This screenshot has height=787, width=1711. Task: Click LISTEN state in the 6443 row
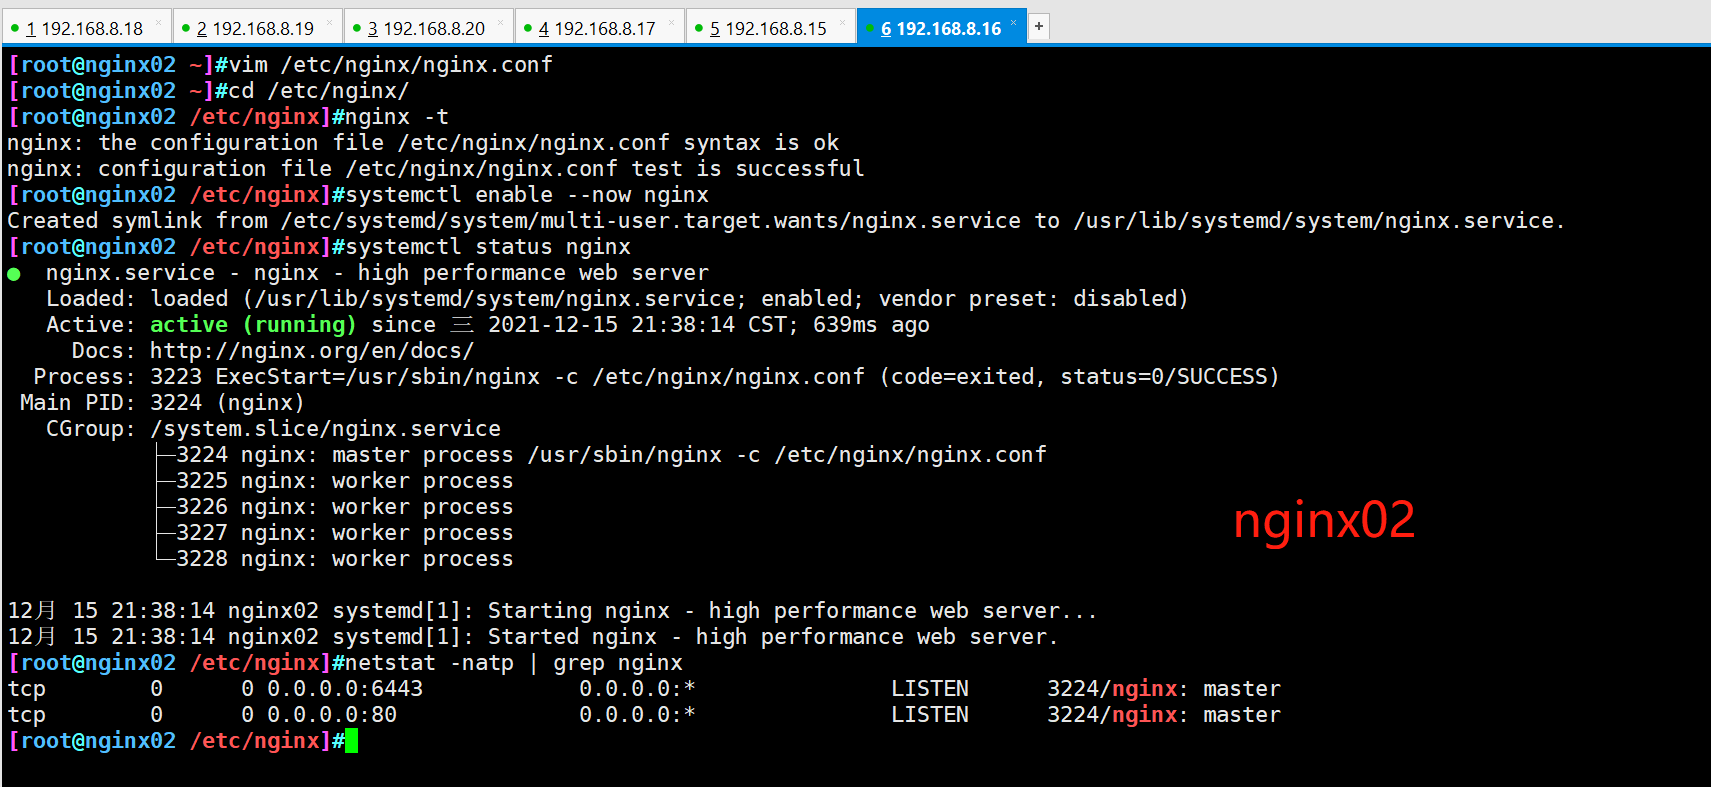coord(930,689)
